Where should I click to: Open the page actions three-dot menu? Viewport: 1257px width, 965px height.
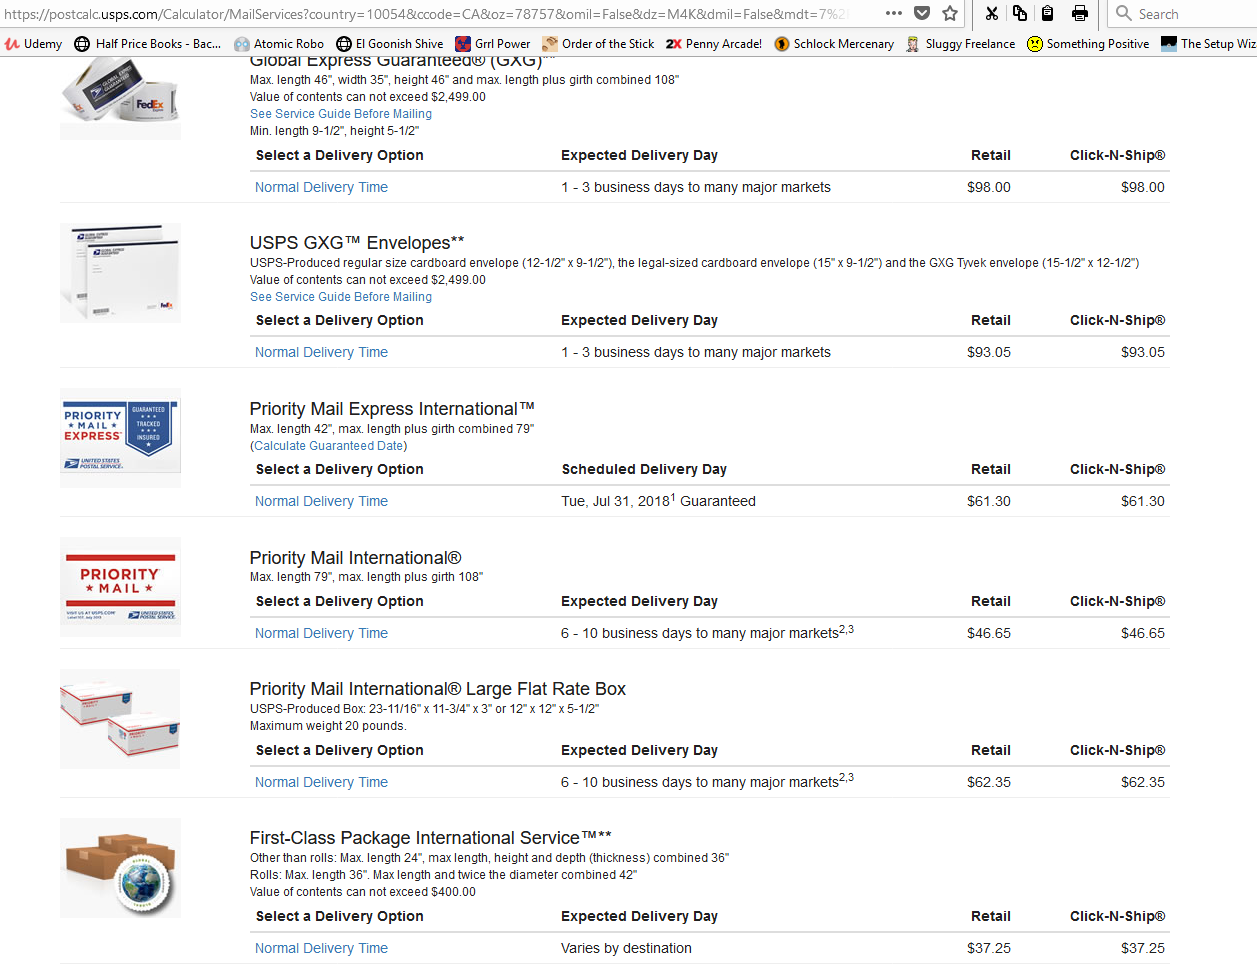point(894,13)
